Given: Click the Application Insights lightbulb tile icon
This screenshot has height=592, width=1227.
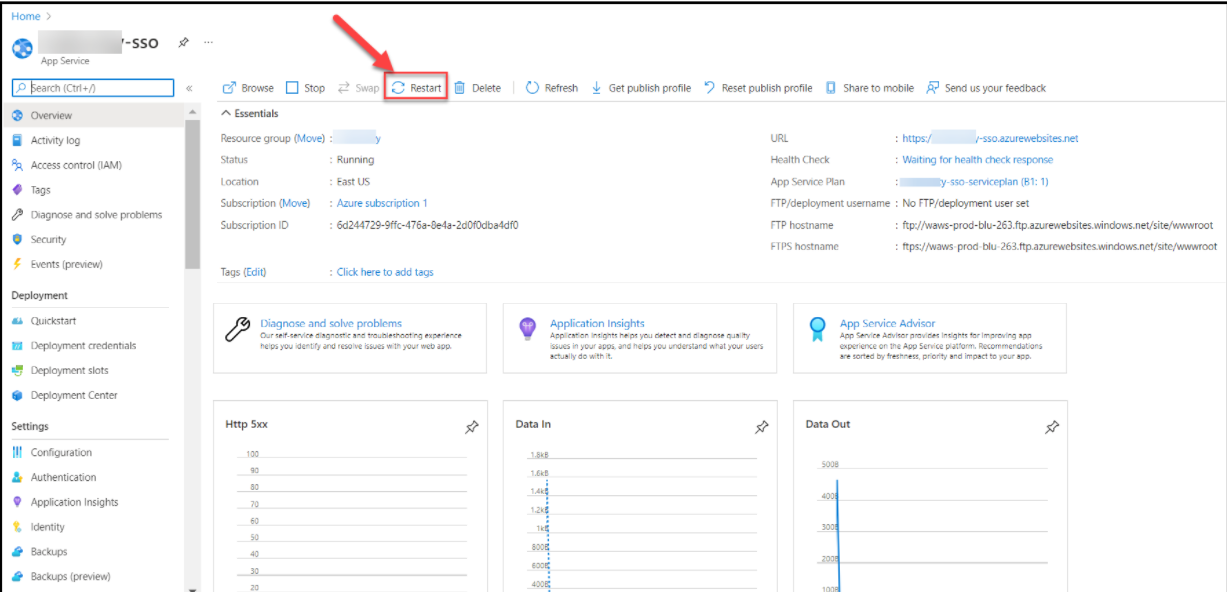Looking at the screenshot, I should [528, 329].
